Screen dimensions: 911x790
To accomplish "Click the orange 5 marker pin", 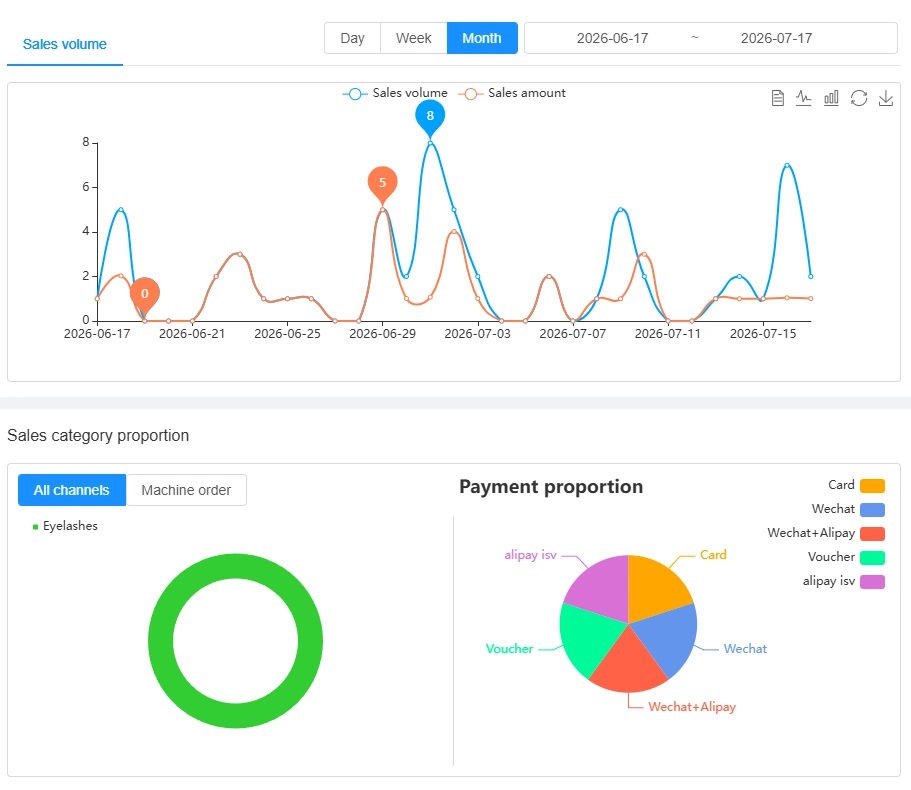I will pyautogui.click(x=382, y=184).
